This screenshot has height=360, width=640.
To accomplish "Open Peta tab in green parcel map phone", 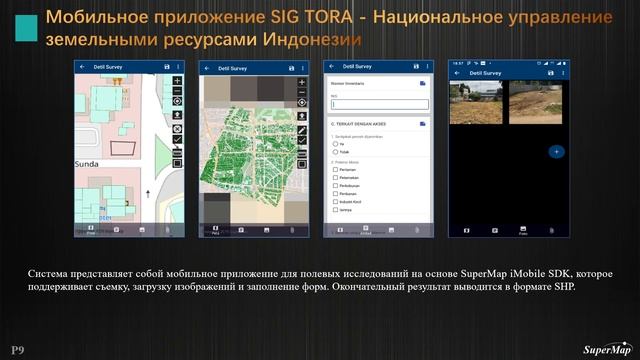I will (216, 230).
